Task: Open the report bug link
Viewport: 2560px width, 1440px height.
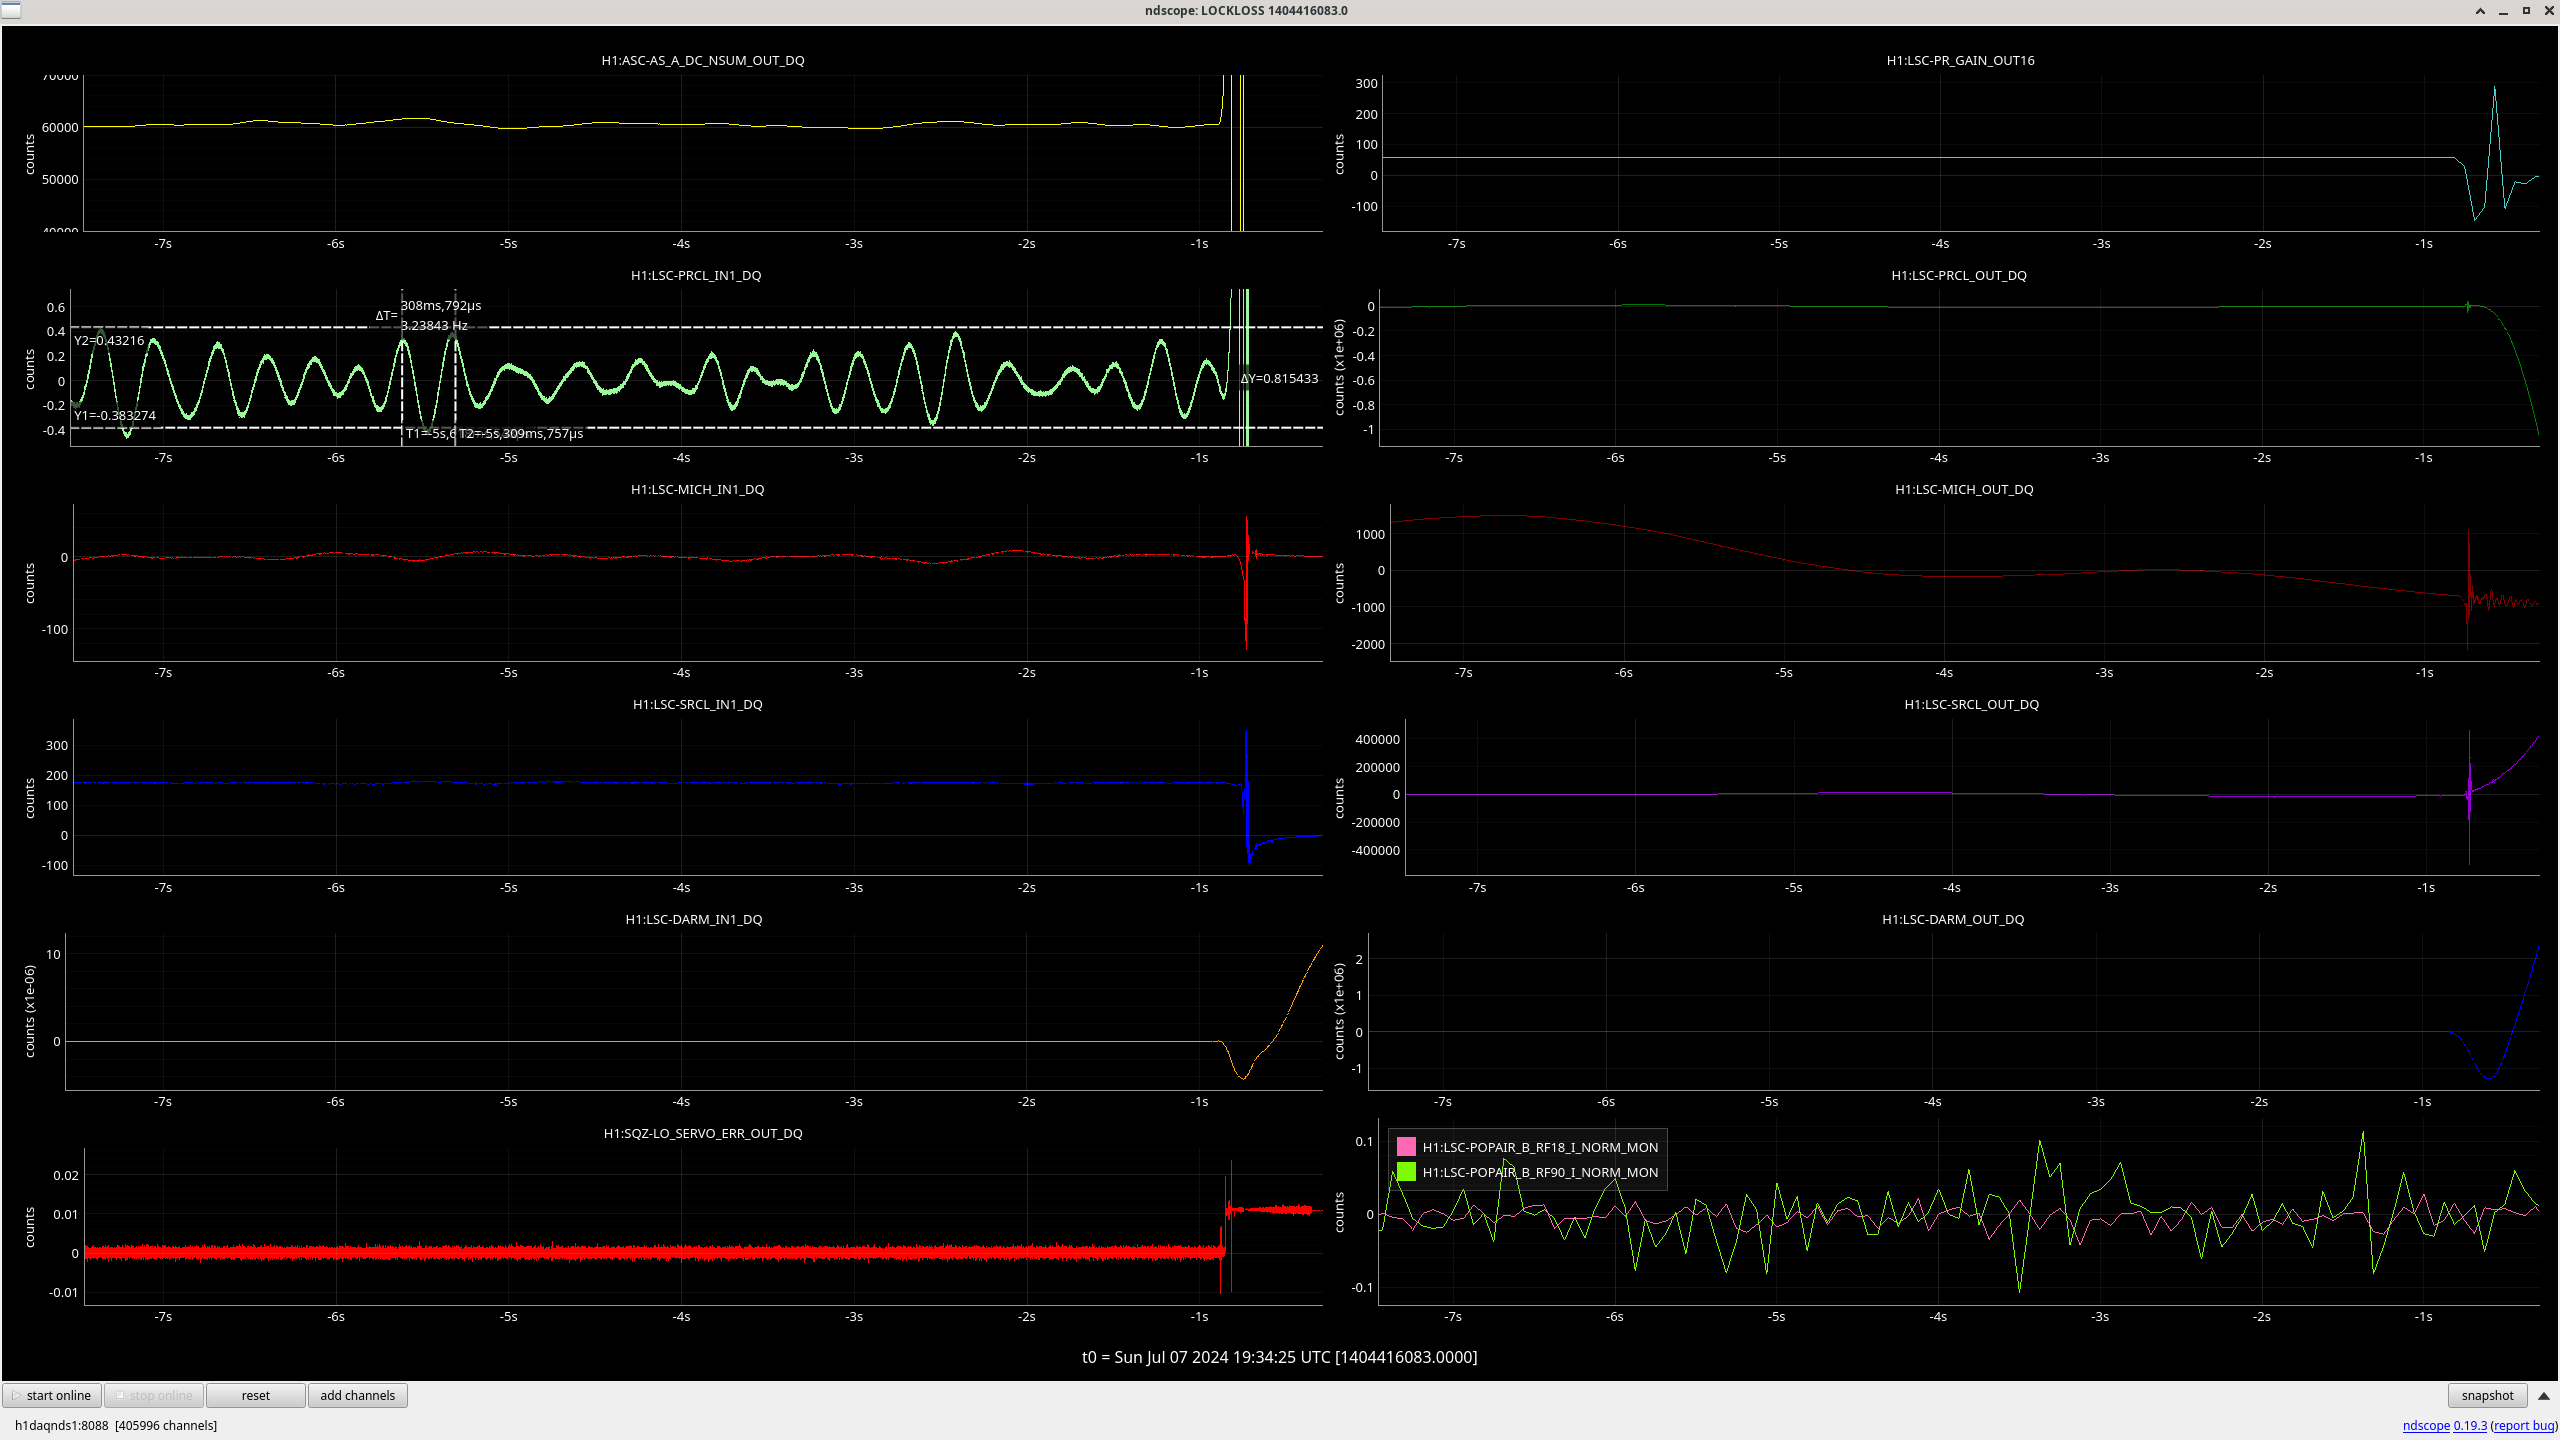Action: pos(2524,1425)
